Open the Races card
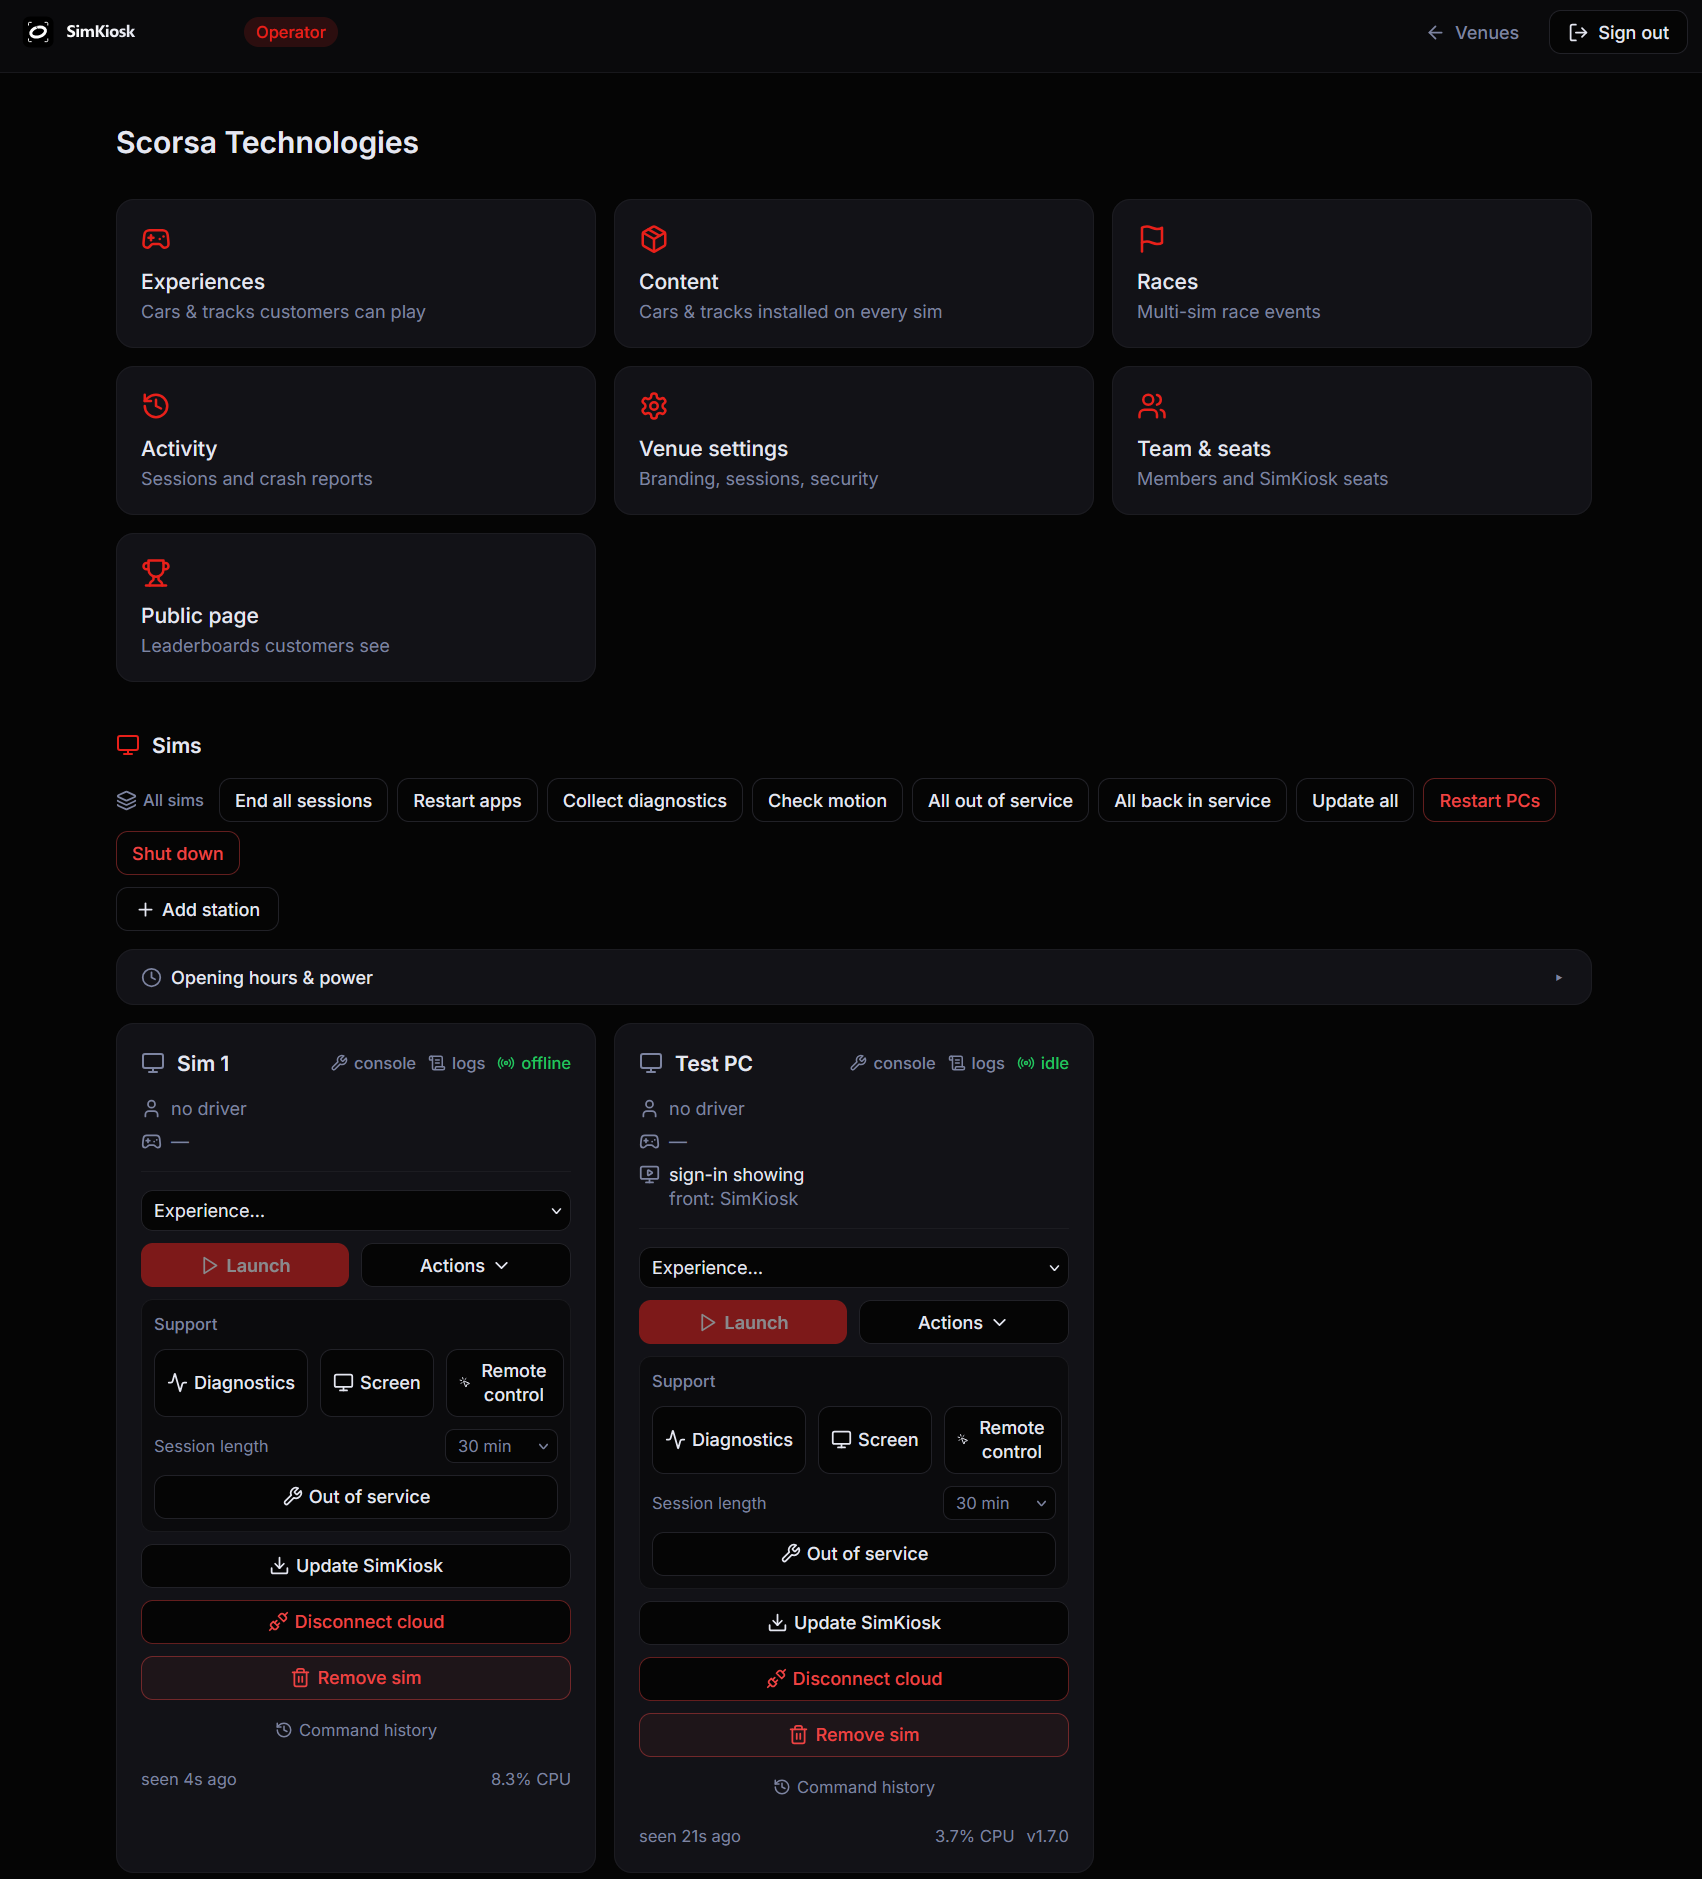 [x=1352, y=274]
